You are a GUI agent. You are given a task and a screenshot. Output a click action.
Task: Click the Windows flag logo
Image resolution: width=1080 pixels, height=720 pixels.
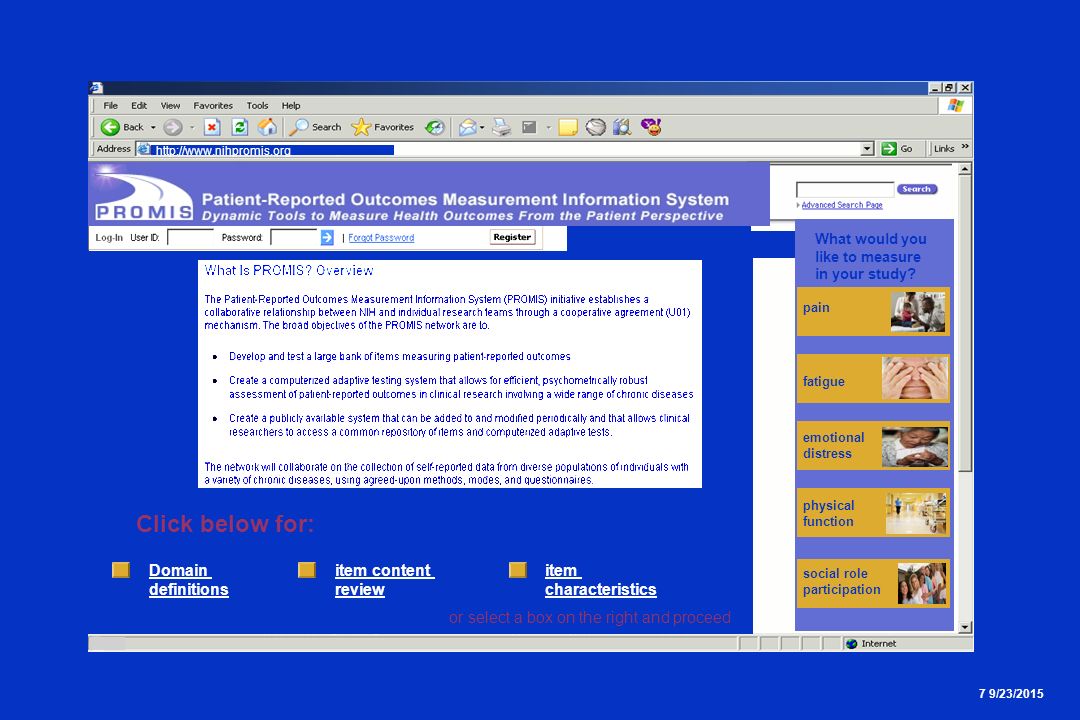pos(955,105)
